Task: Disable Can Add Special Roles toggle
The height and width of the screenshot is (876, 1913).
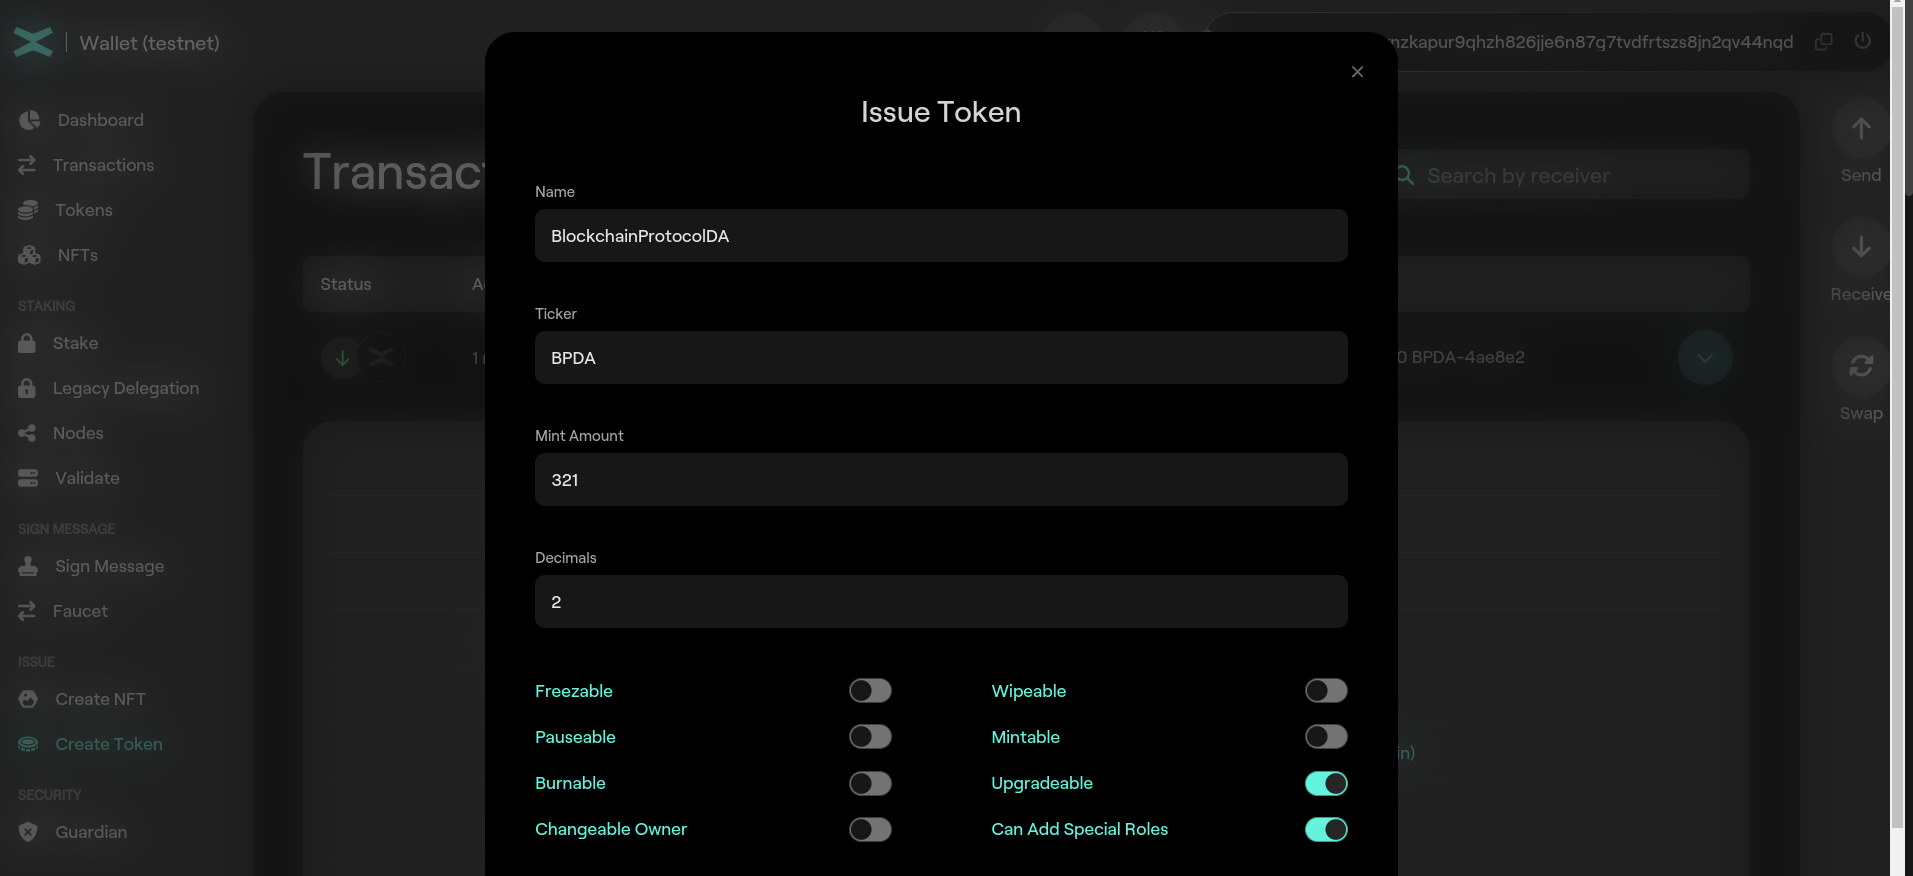Action: pos(1326,829)
